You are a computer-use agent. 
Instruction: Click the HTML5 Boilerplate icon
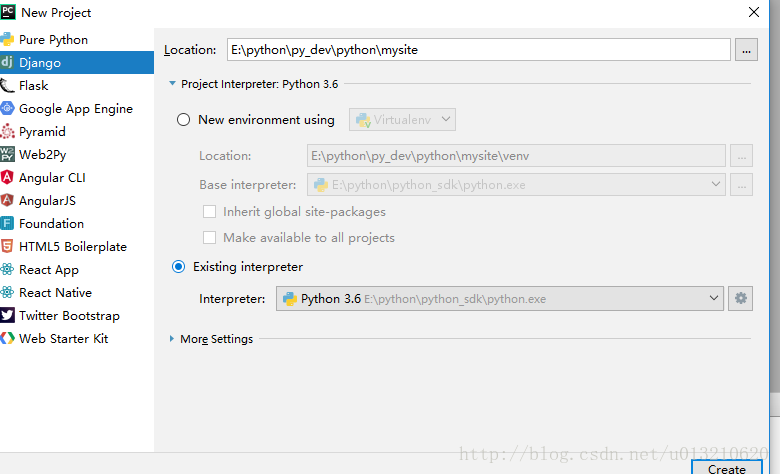pos(7,246)
